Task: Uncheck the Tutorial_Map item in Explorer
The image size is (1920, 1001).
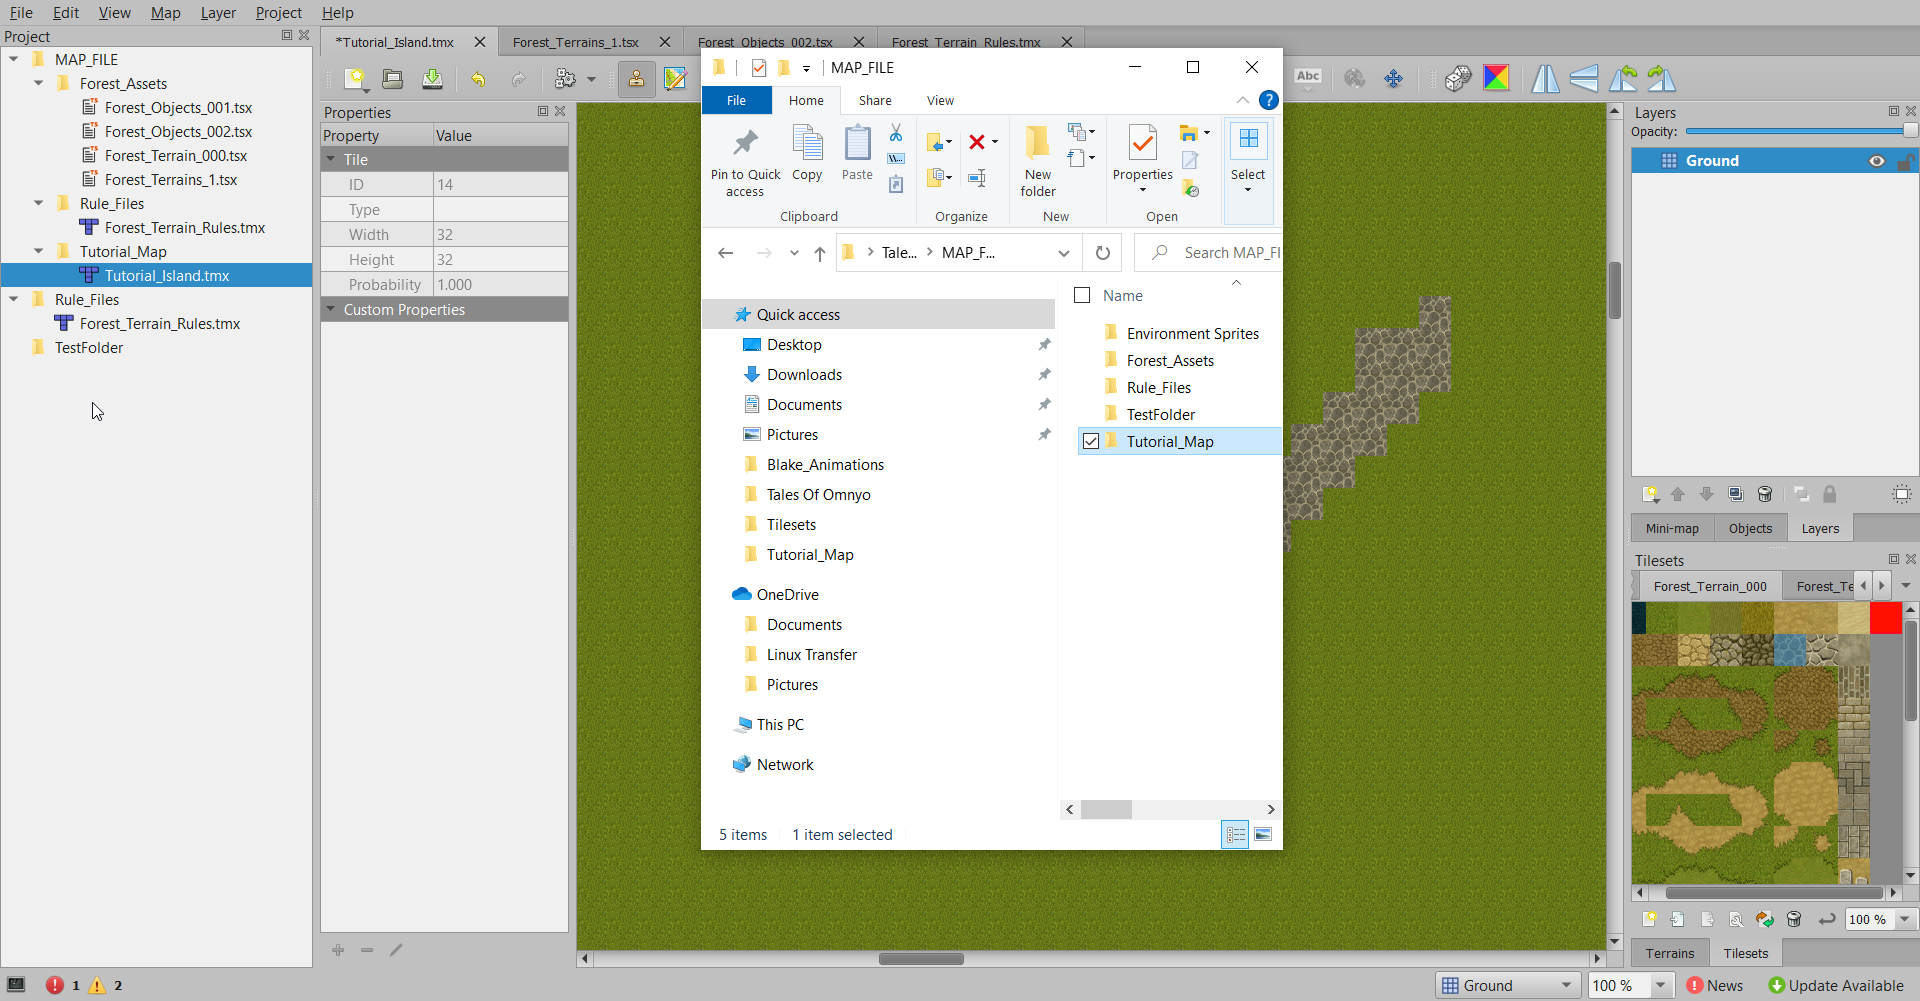Action: coord(1092,441)
